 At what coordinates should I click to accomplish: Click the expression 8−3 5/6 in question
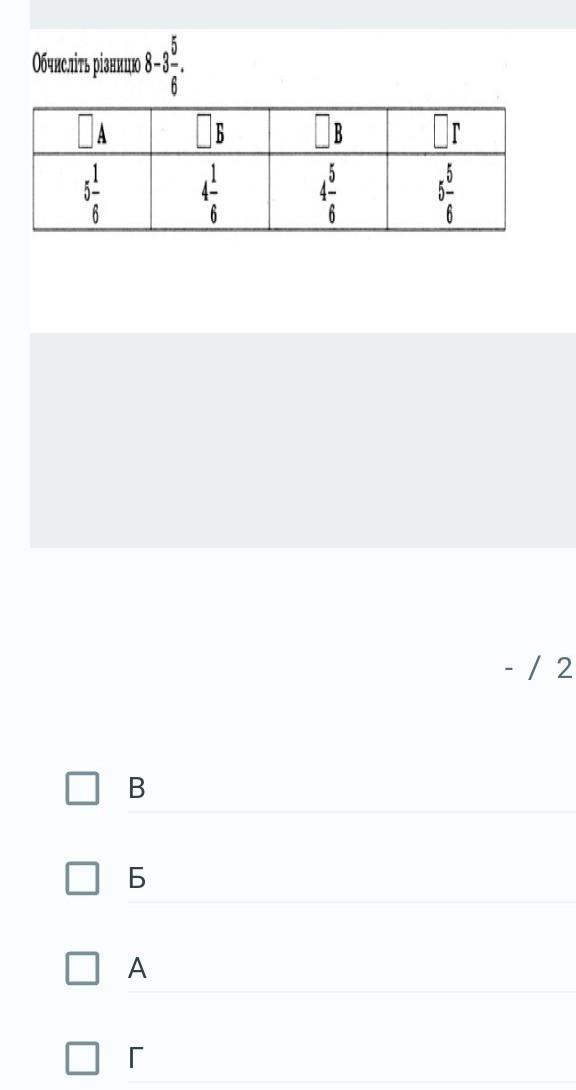tap(163, 67)
